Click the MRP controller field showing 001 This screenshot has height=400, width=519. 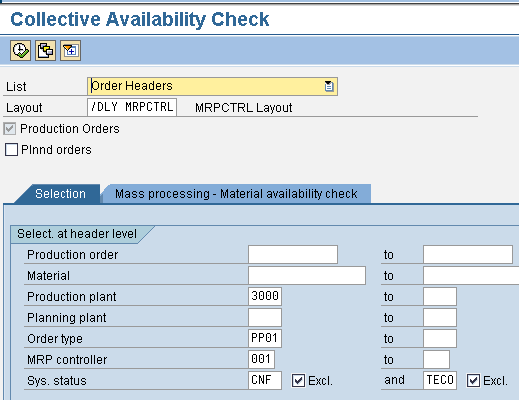pos(262,359)
